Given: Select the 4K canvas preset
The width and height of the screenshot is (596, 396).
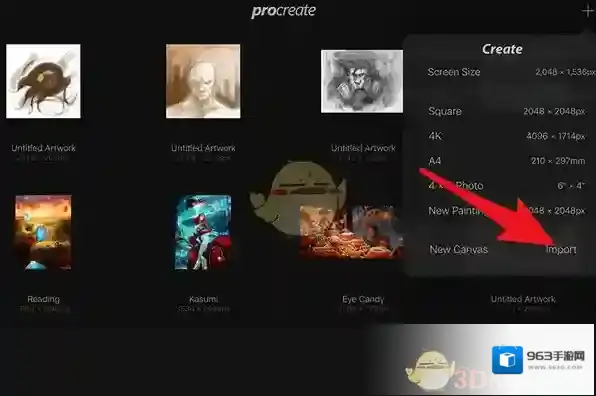Looking at the screenshot, I should [507, 136].
